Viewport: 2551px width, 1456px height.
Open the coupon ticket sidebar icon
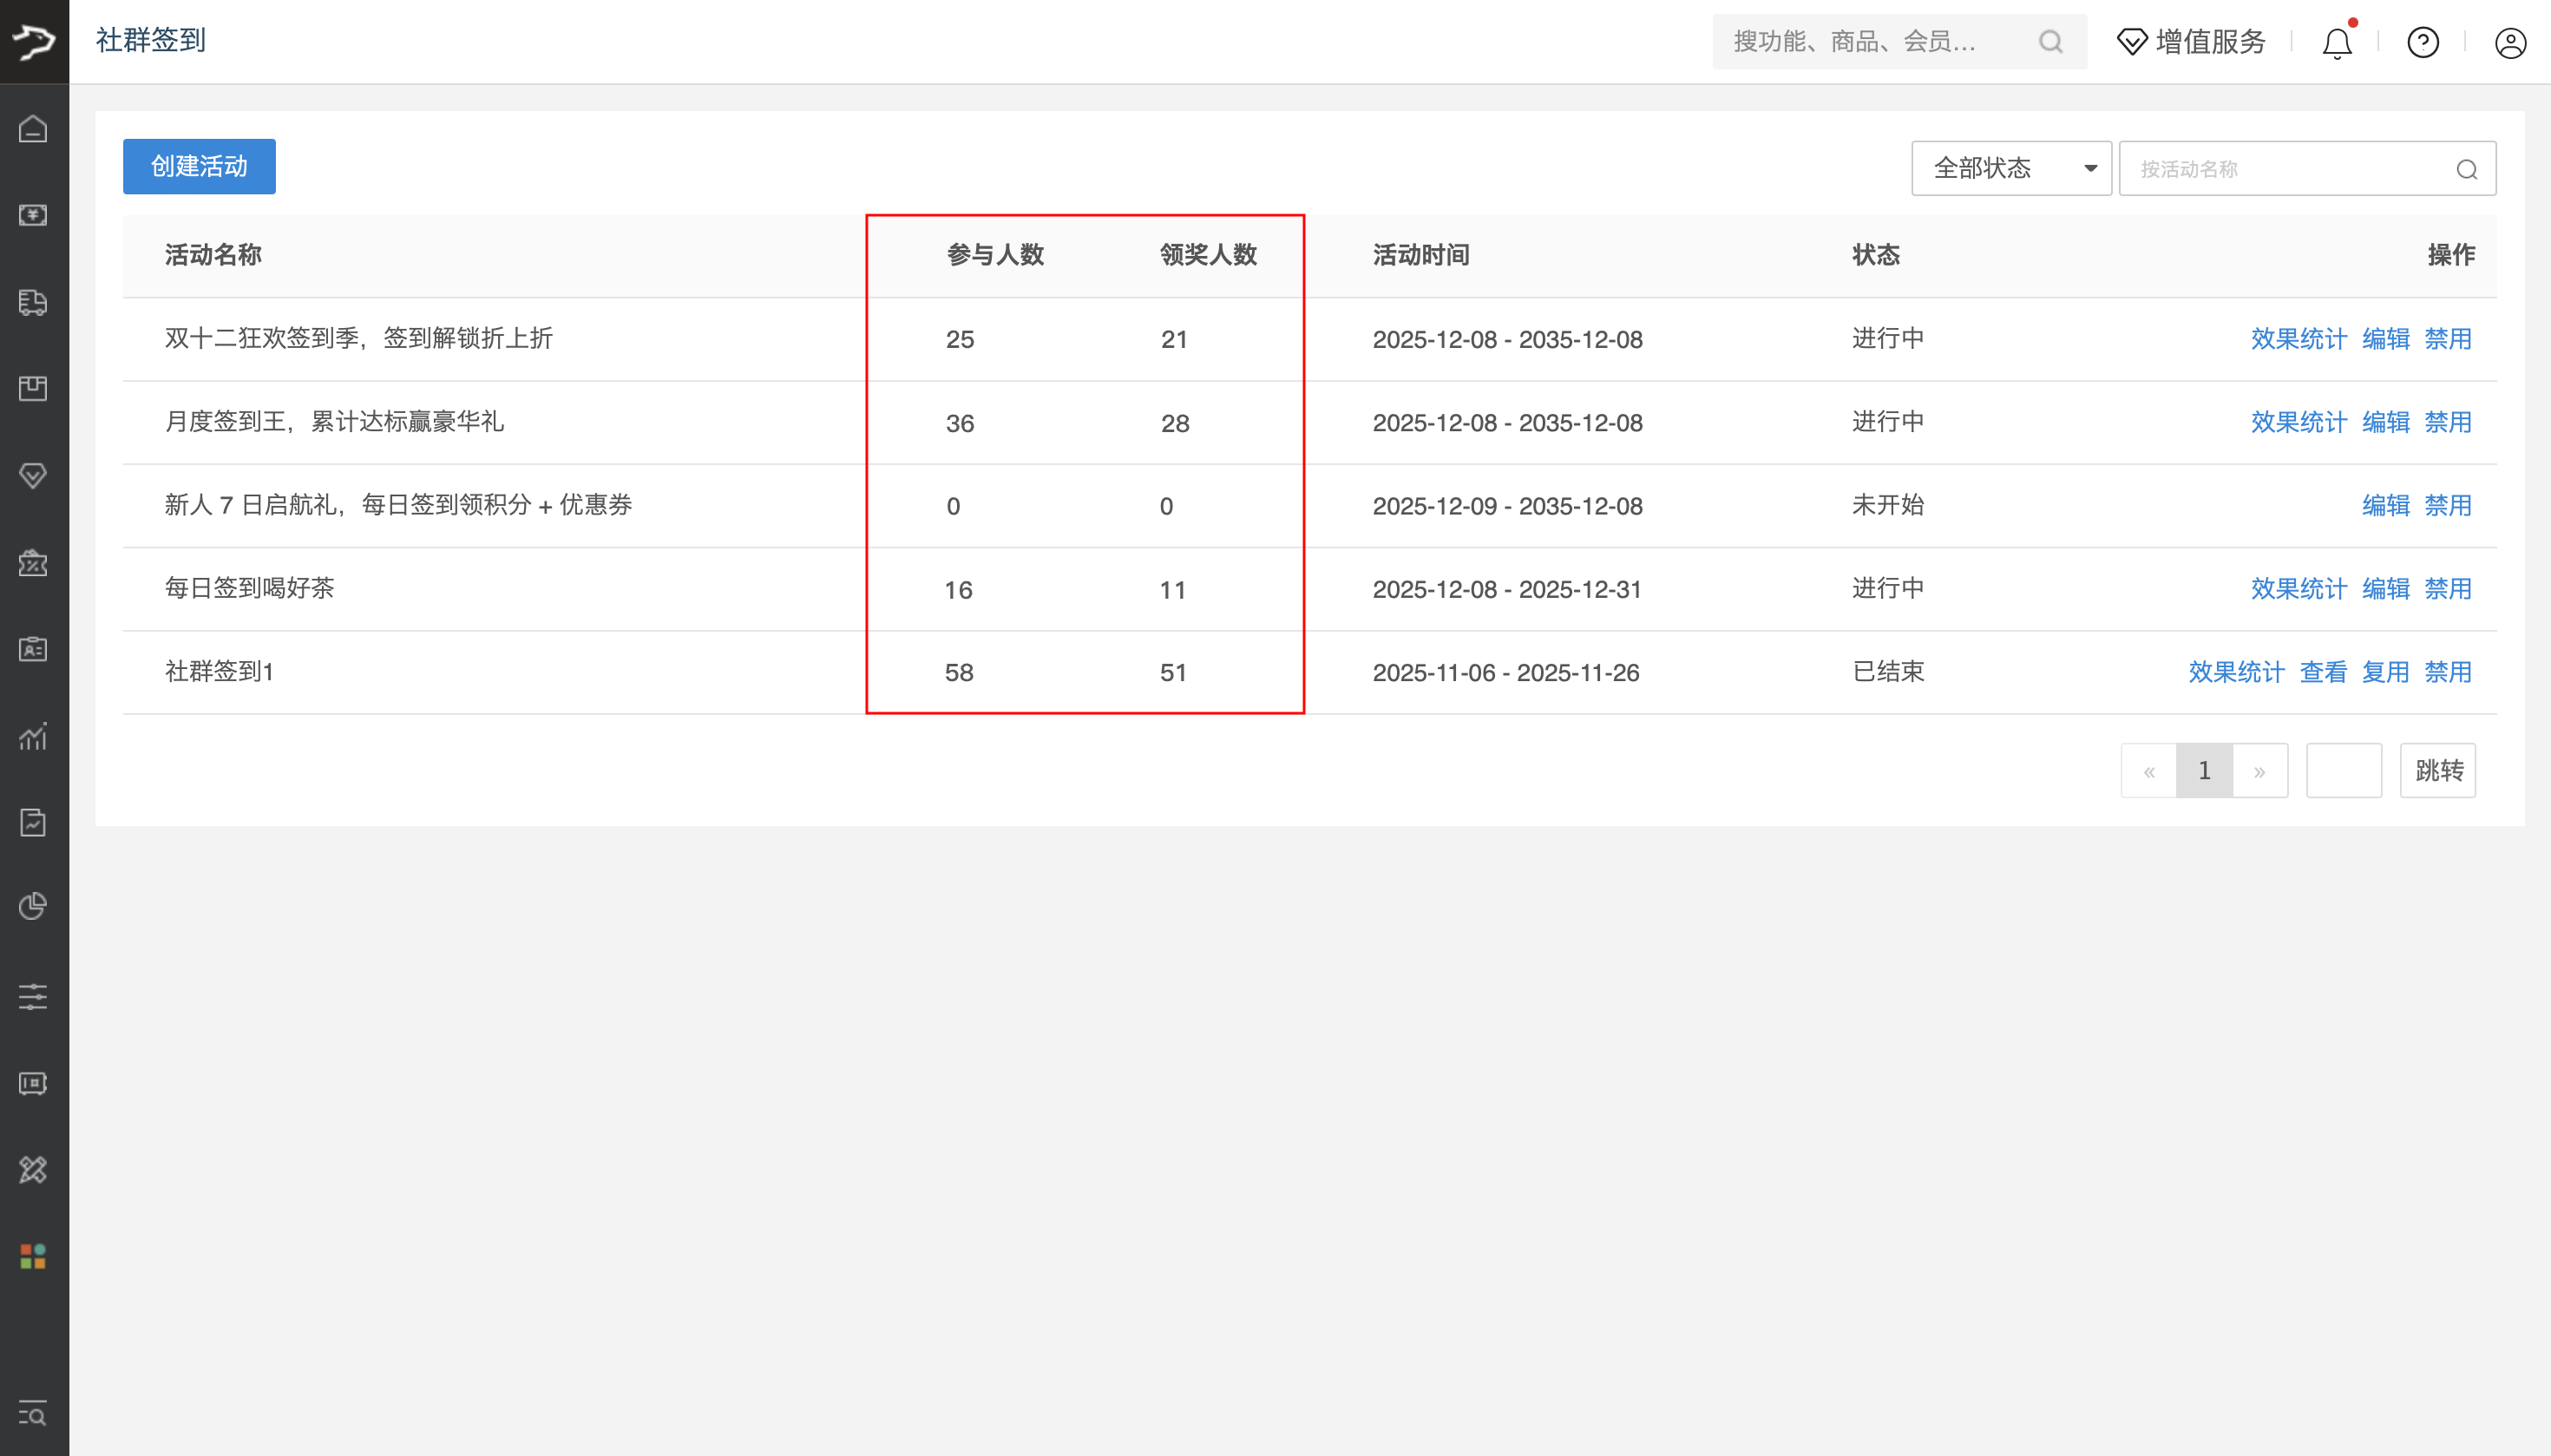pyautogui.click(x=33, y=563)
